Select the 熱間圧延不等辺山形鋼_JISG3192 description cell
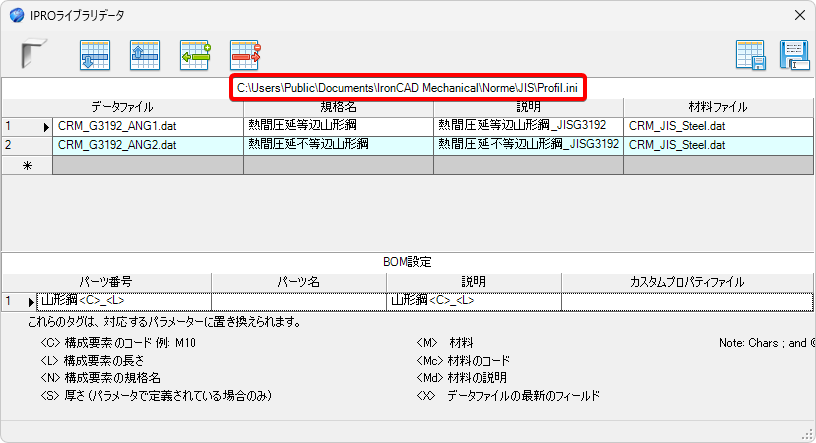 pos(528,145)
